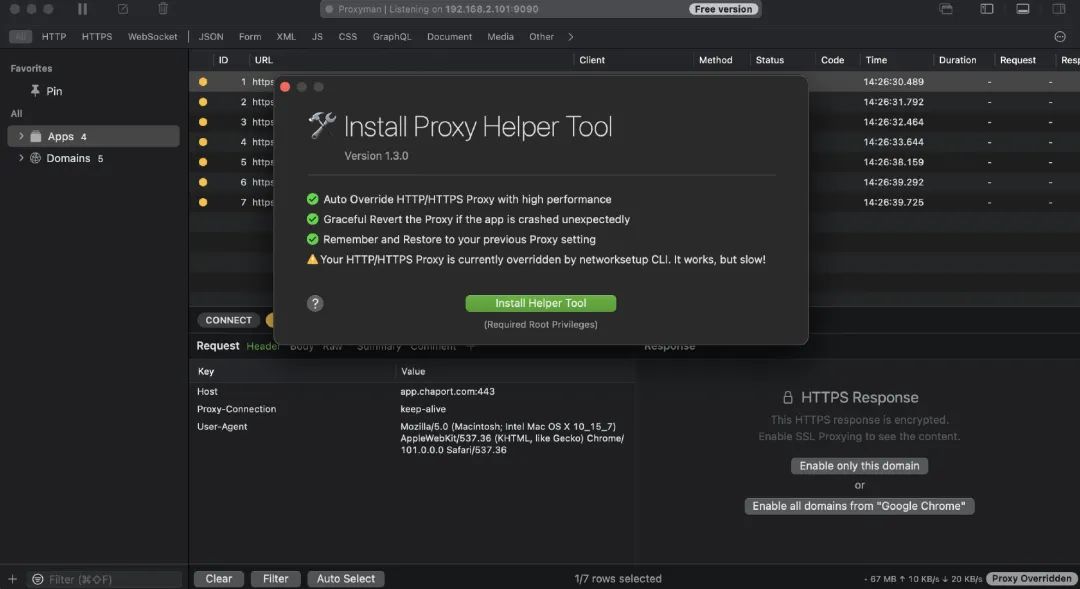Image resolution: width=1080 pixels, height=589 pixels.
Task: Click the CONNECT method badge
Action: pos(228,320)
